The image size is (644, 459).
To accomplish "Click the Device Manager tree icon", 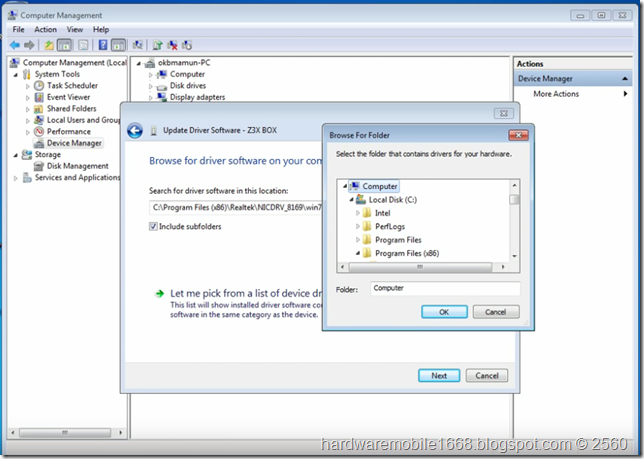I will pos(39,143).
